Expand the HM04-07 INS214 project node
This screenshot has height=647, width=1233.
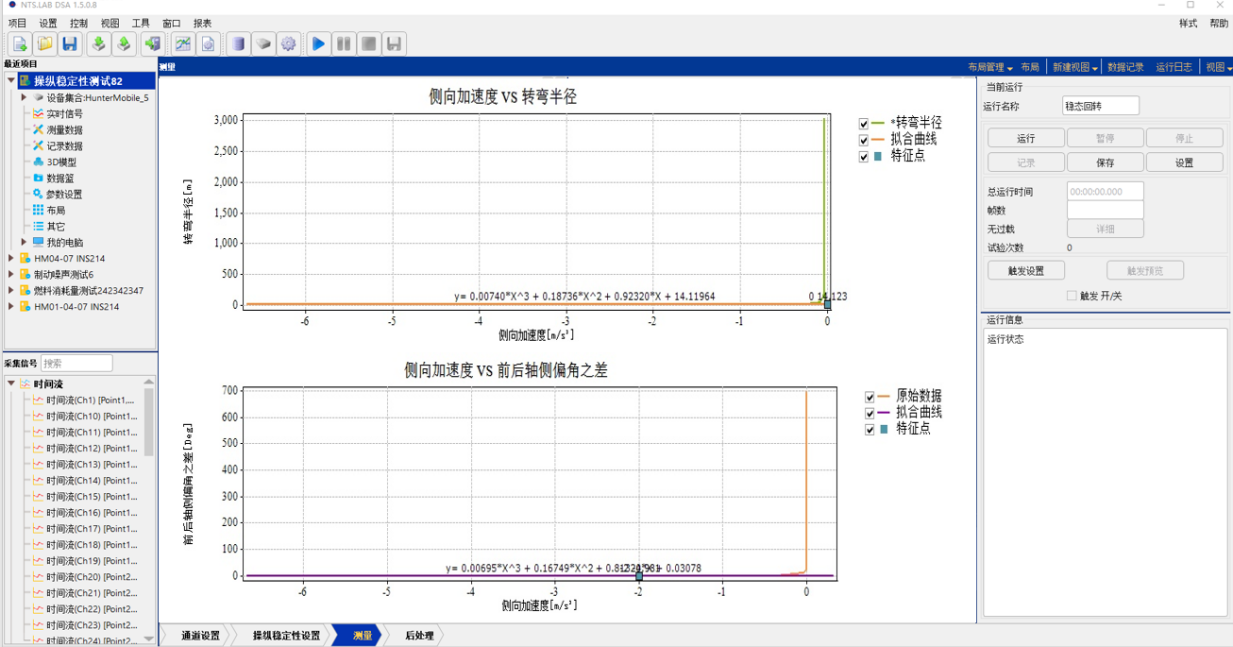coord(11,259)
